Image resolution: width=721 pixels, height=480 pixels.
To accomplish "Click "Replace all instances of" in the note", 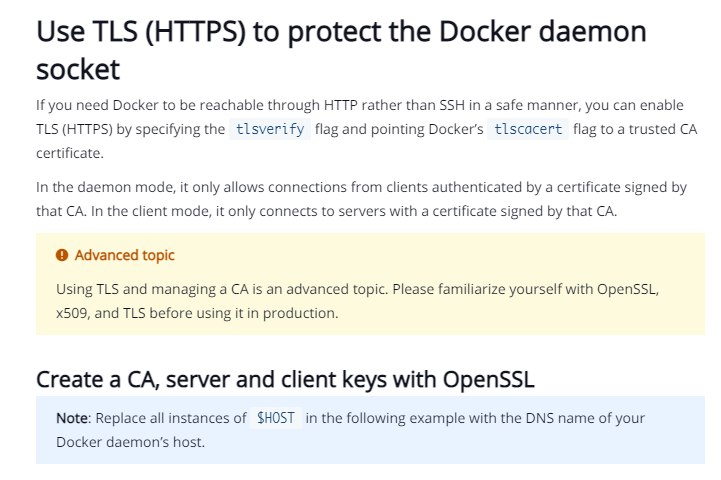I will point(171,418).
